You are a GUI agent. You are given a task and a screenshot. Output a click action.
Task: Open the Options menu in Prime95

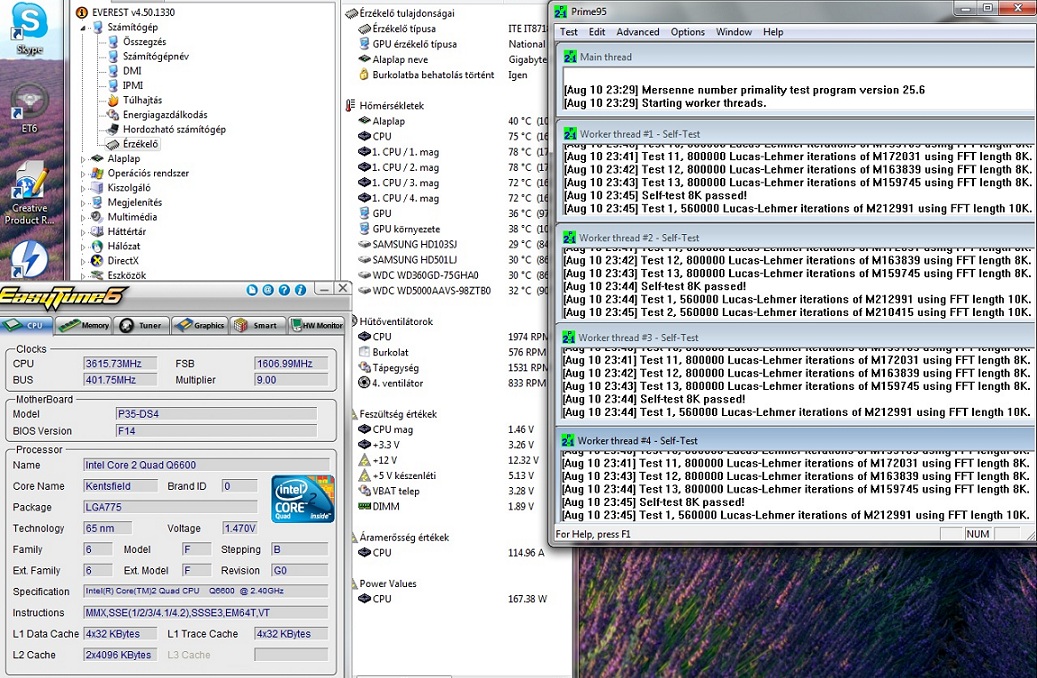tap(687, 32)
